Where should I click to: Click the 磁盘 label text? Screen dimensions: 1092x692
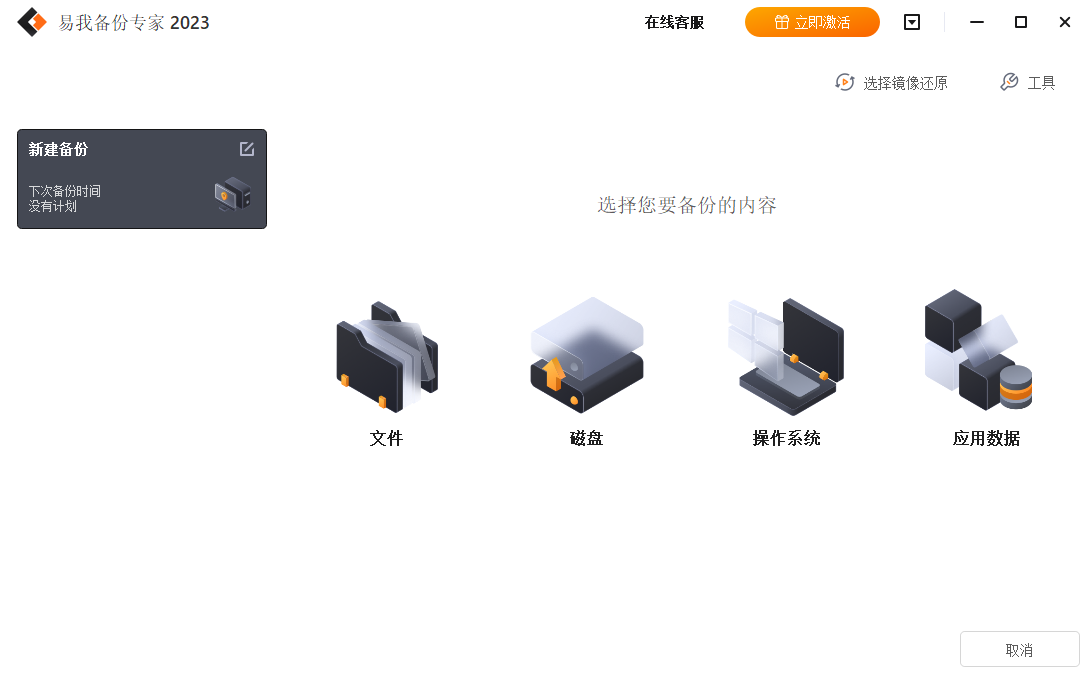(x=586, y=438)
